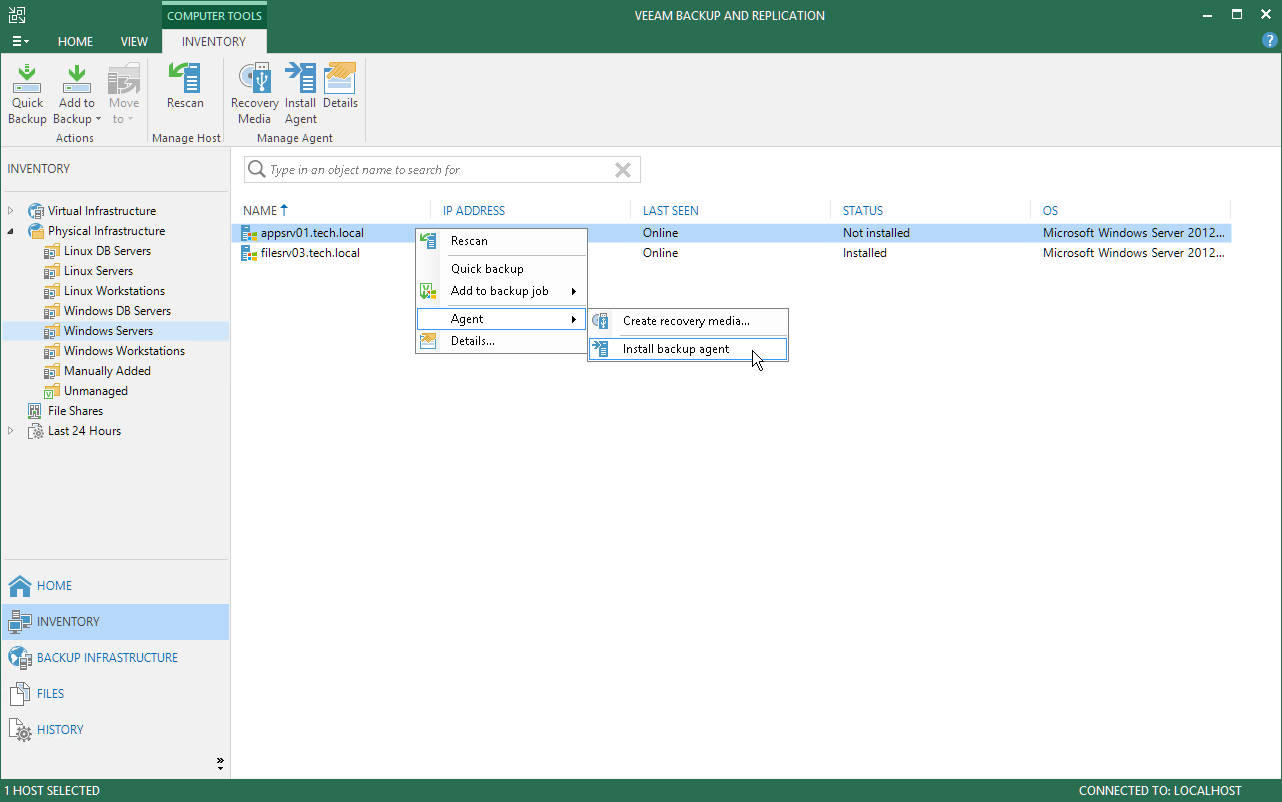
Task: Switch to the Inventory ribbon tab
Action: 214,42
